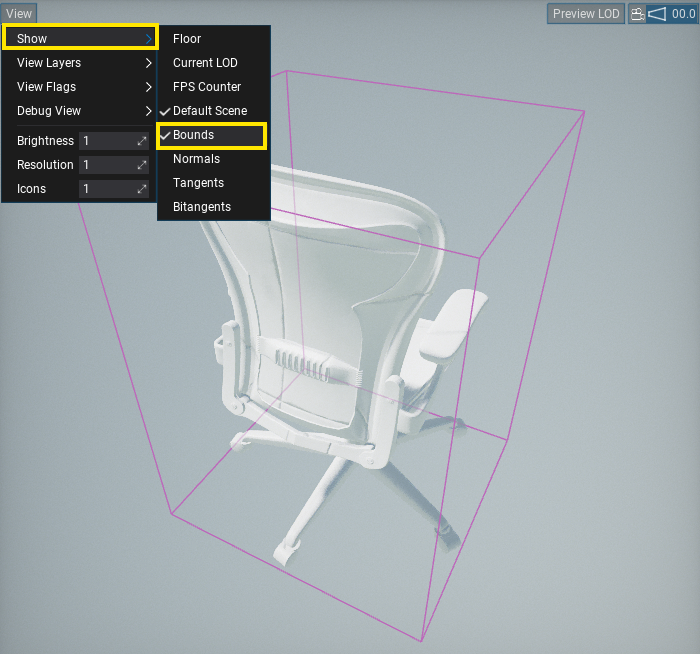Click the Resolution slider arrow icon
The height and width of the screenshot is (654, 700).
pyautogui.click(x=142, y=165)
